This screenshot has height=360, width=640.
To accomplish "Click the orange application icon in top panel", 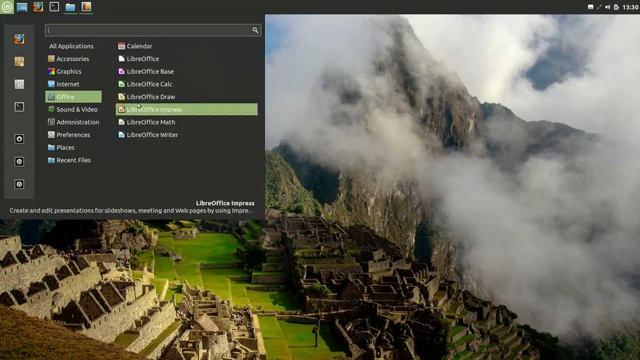I will [86, 7].
